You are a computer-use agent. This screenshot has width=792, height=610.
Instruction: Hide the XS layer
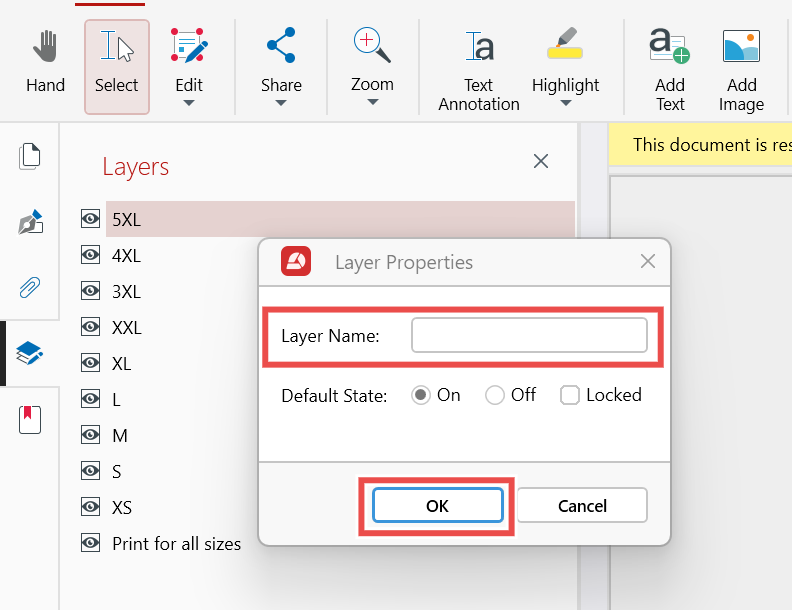tap(90, 507)
